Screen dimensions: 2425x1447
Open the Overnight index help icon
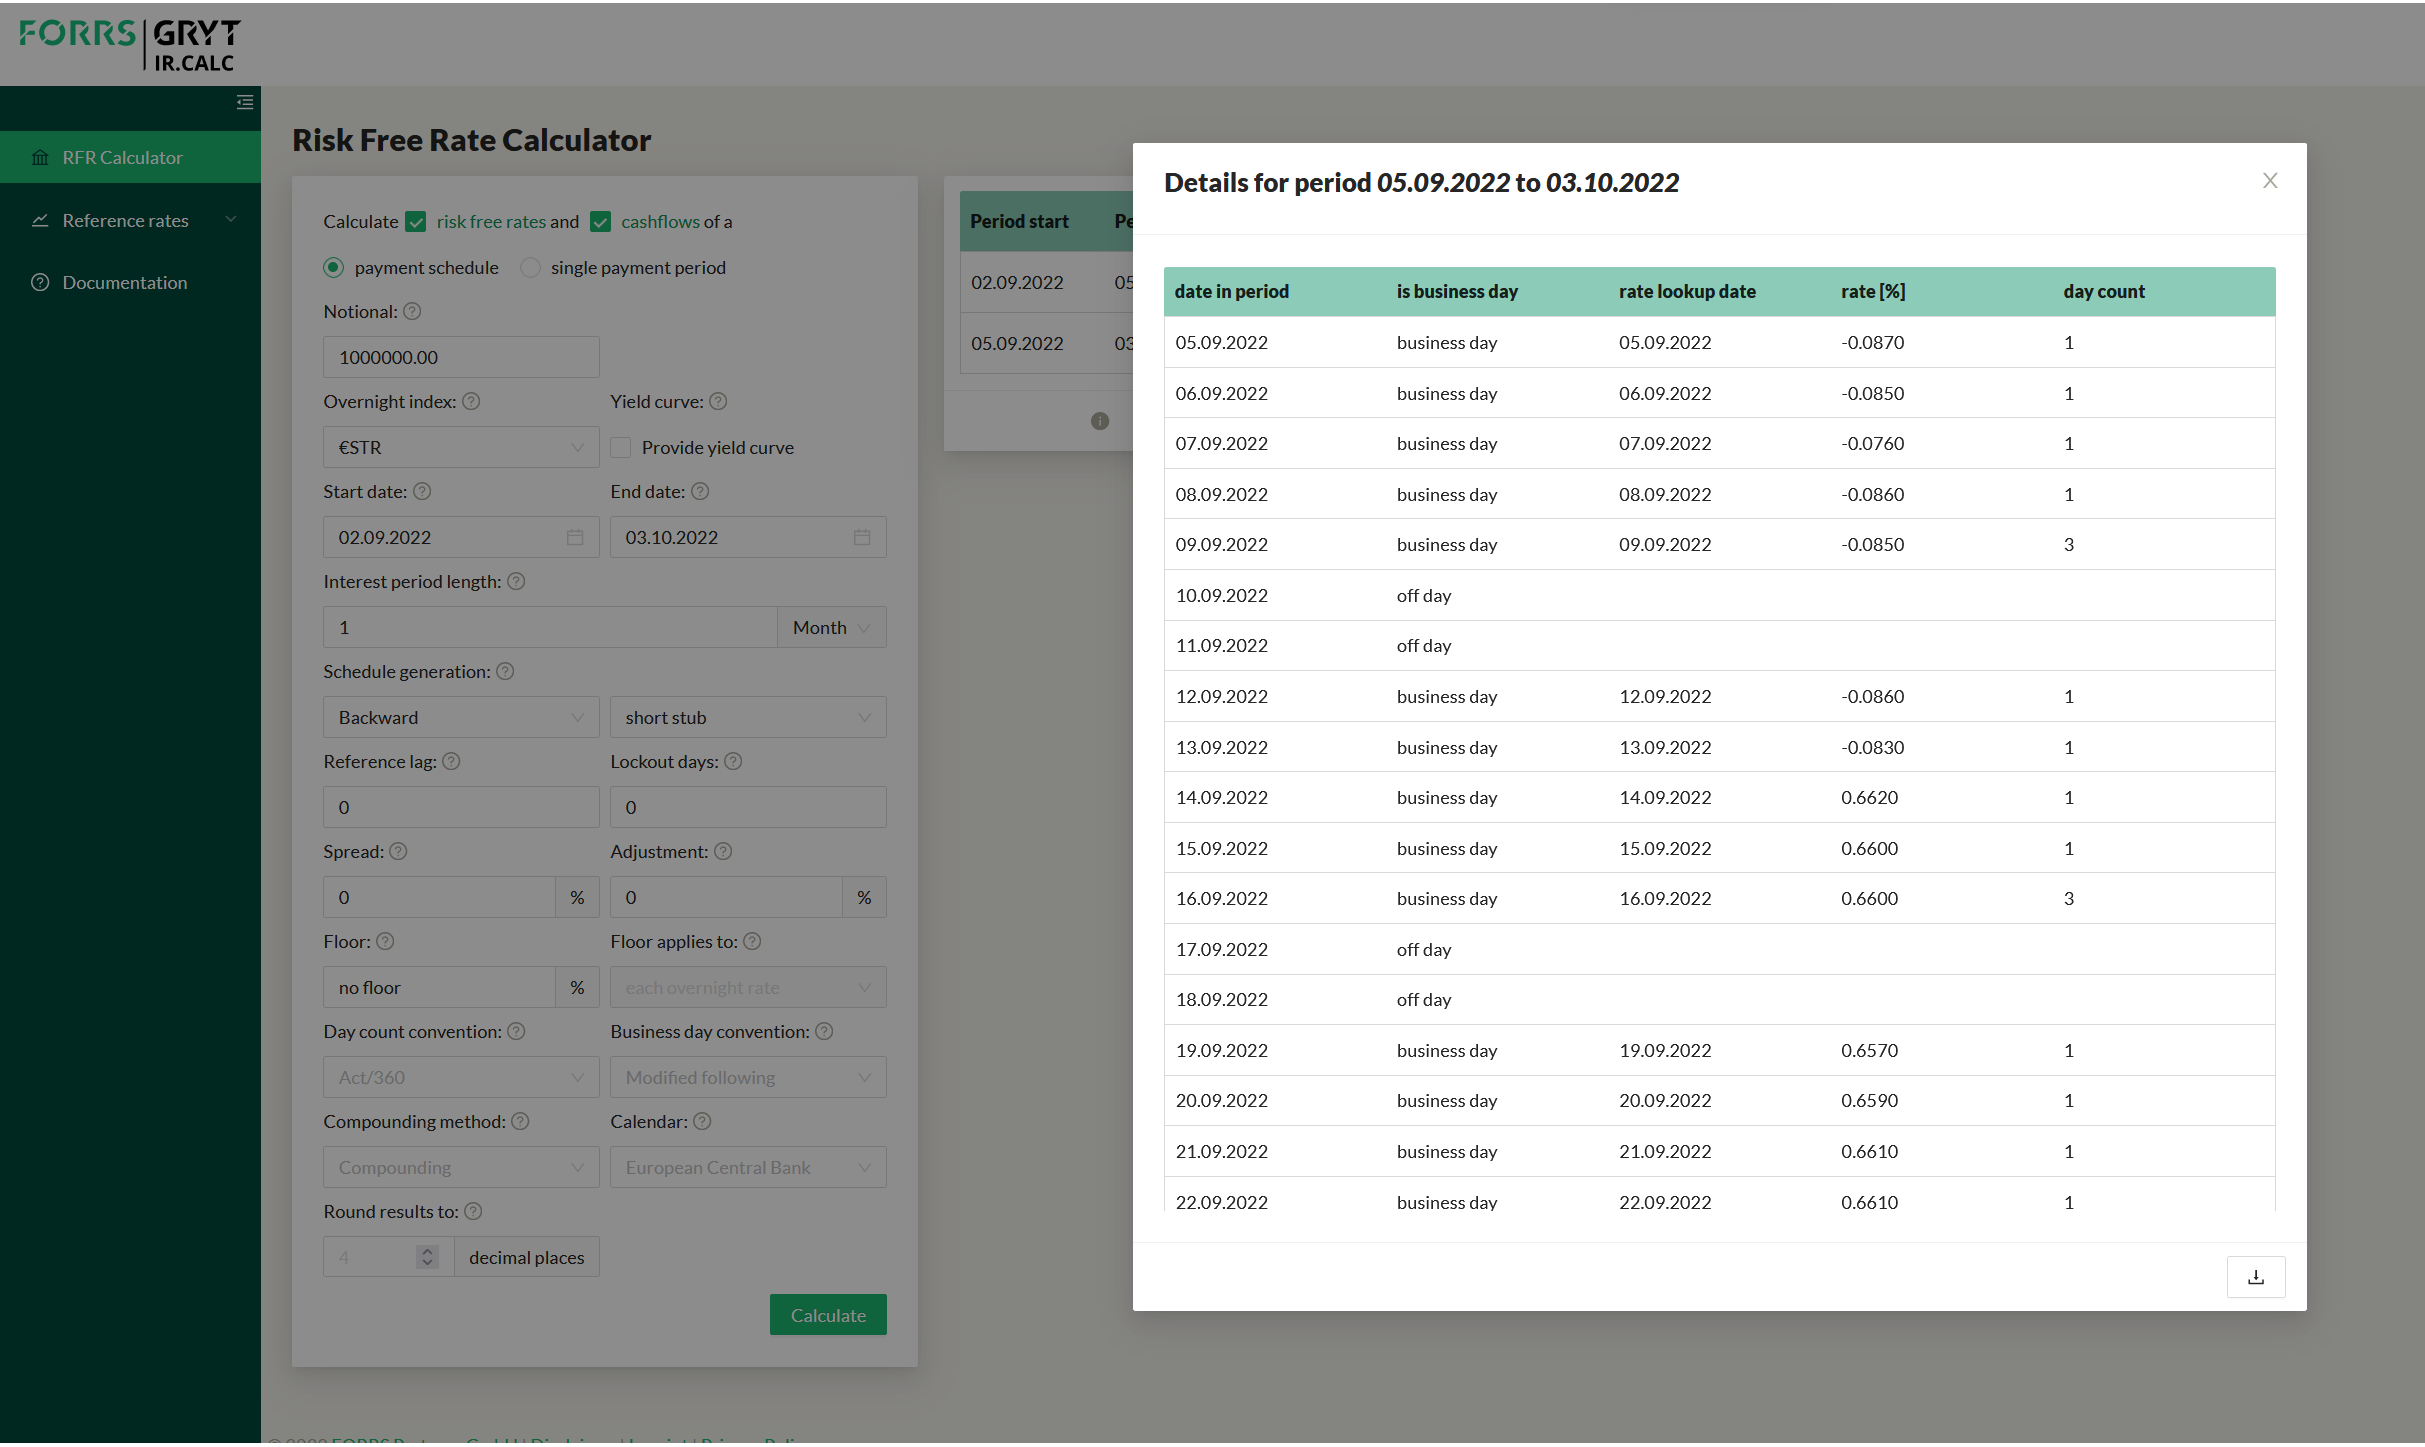tap(471, 401)
